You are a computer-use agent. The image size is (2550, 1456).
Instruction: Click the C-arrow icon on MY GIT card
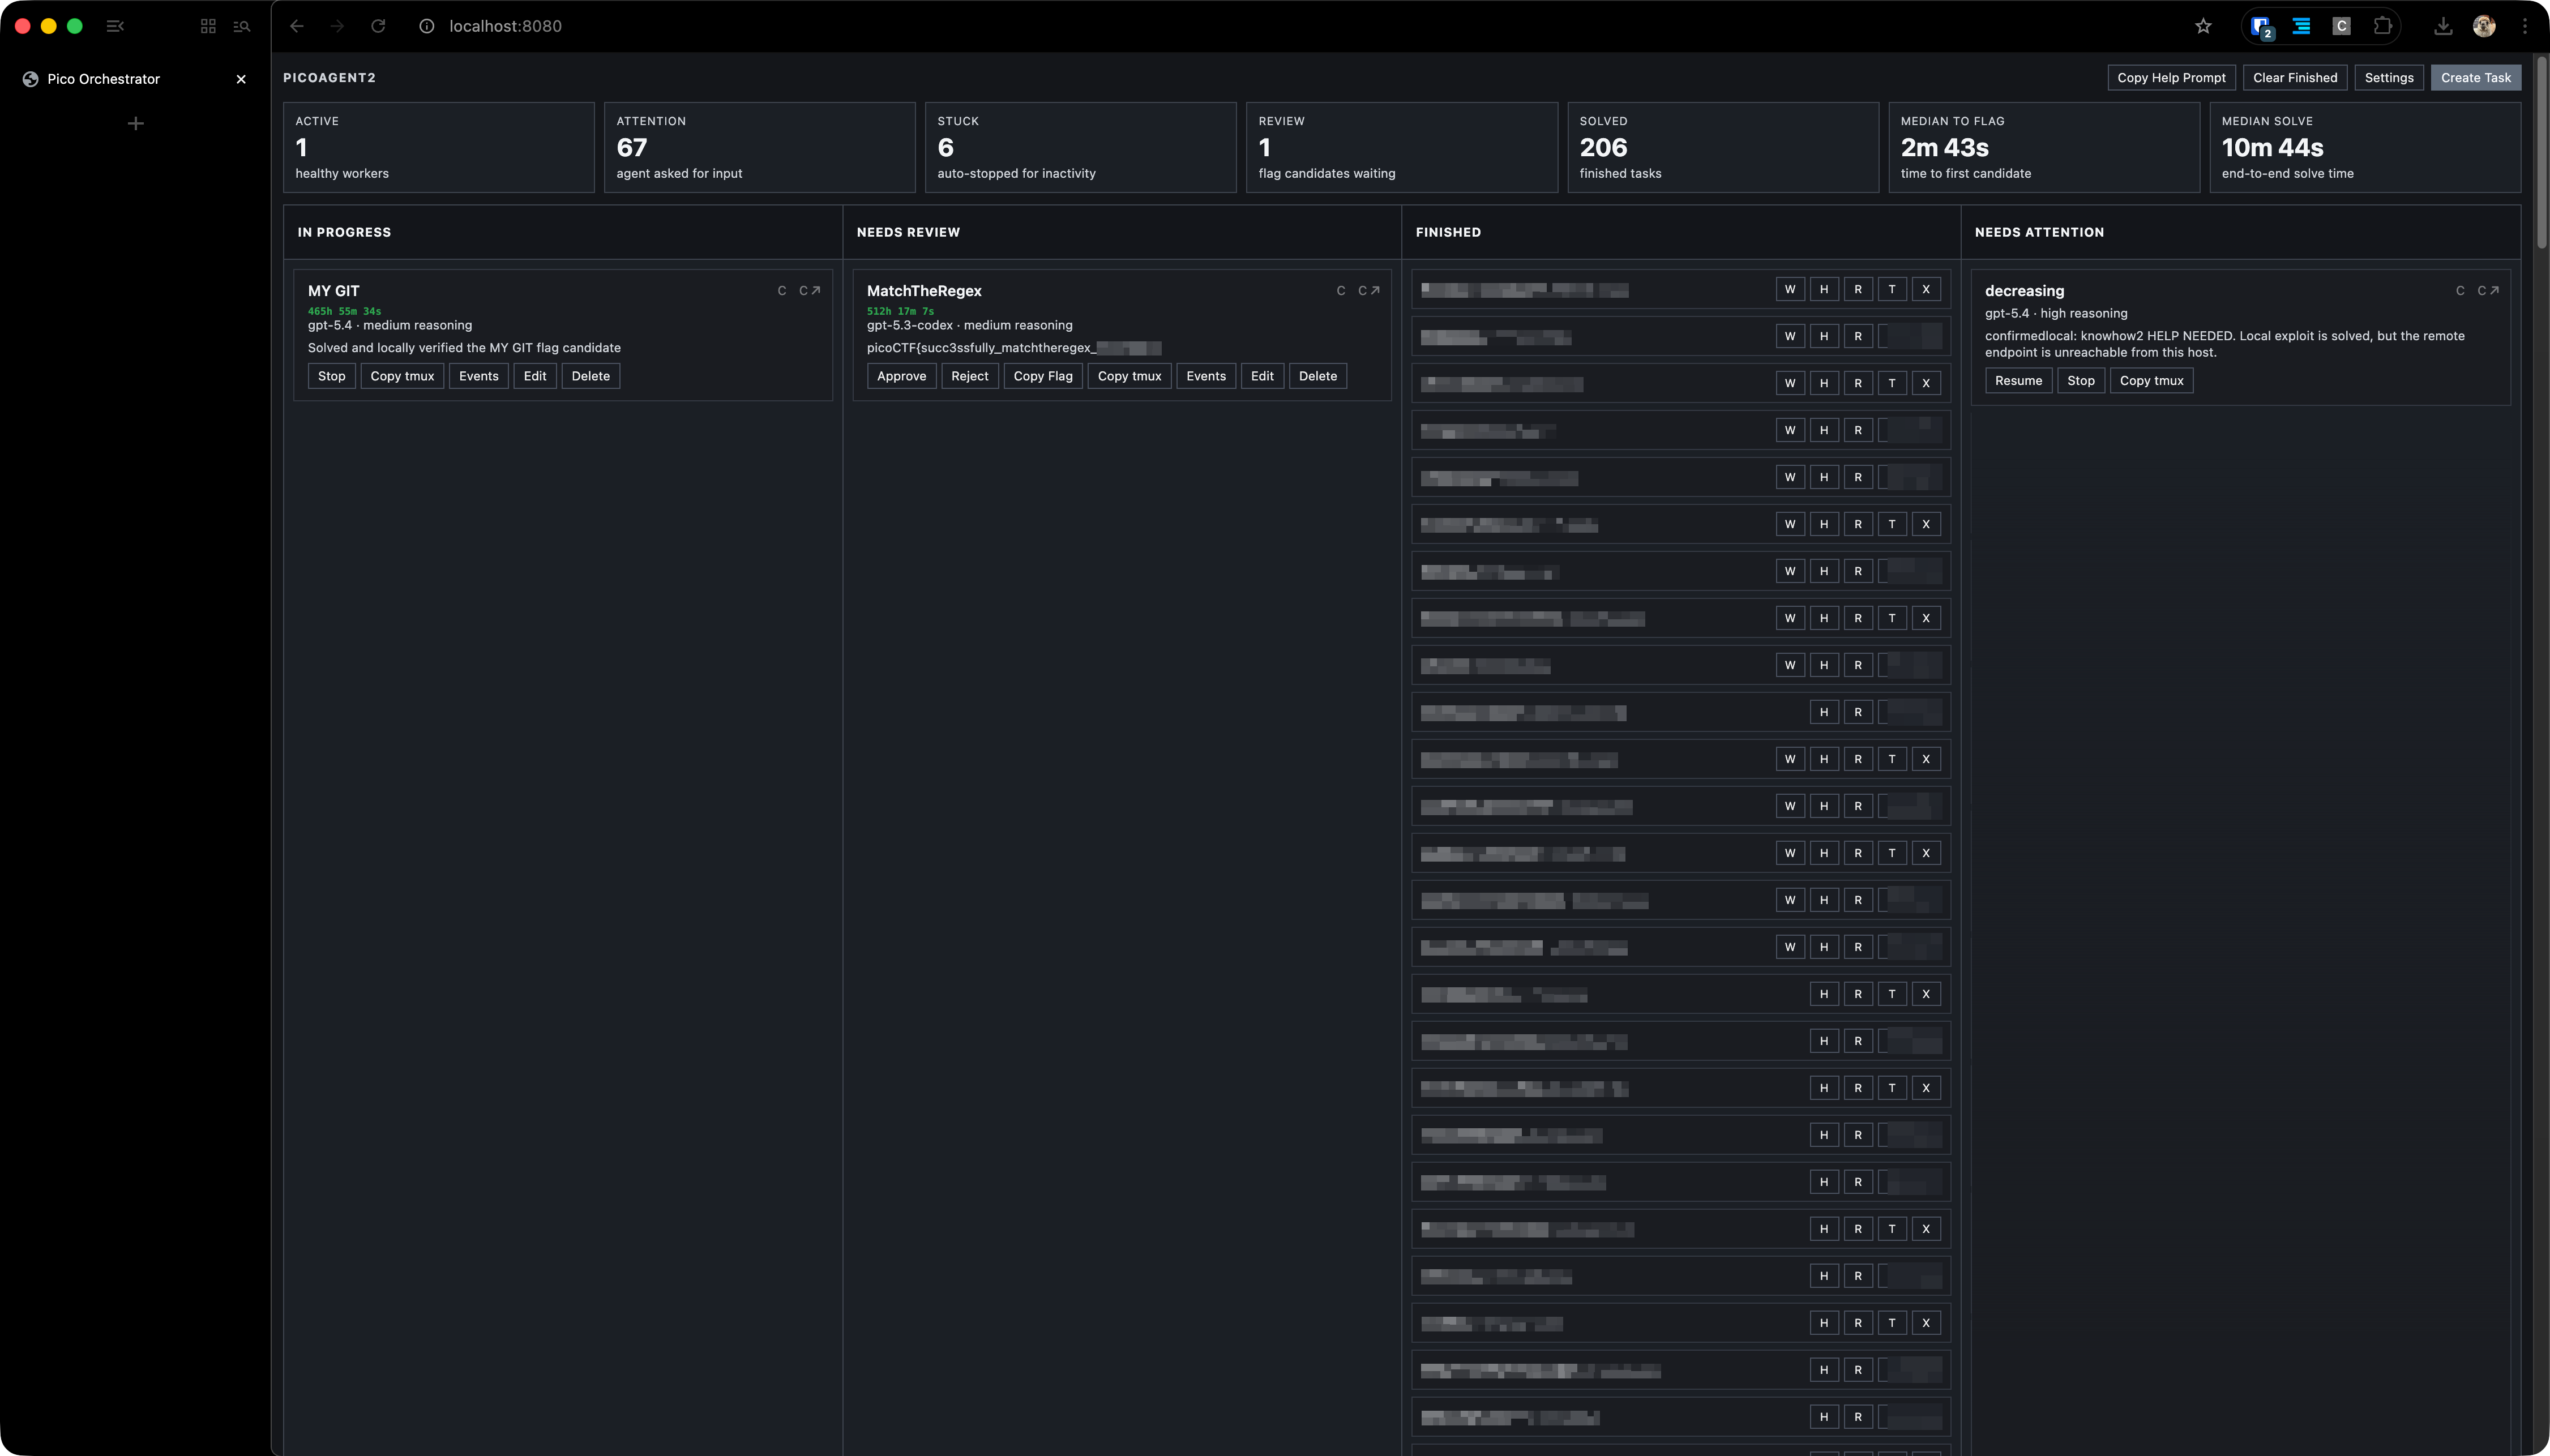coord(809,291)
